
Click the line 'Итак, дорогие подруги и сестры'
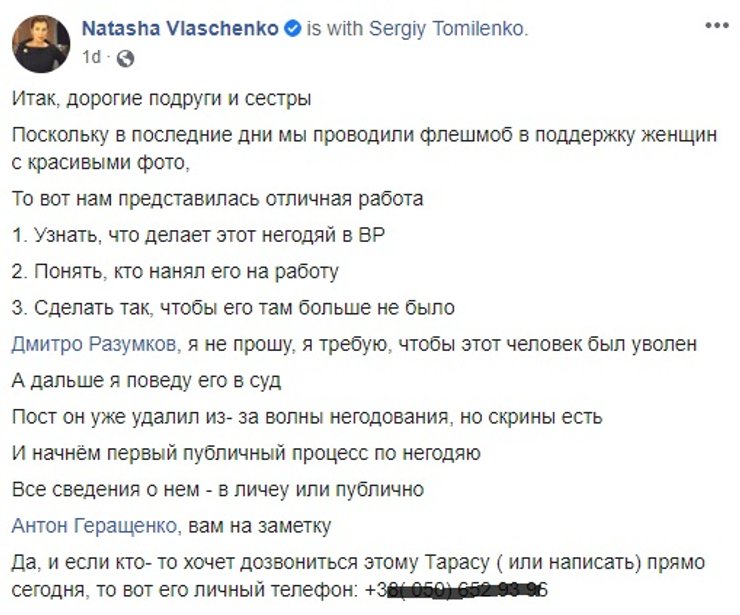(164, 99)
